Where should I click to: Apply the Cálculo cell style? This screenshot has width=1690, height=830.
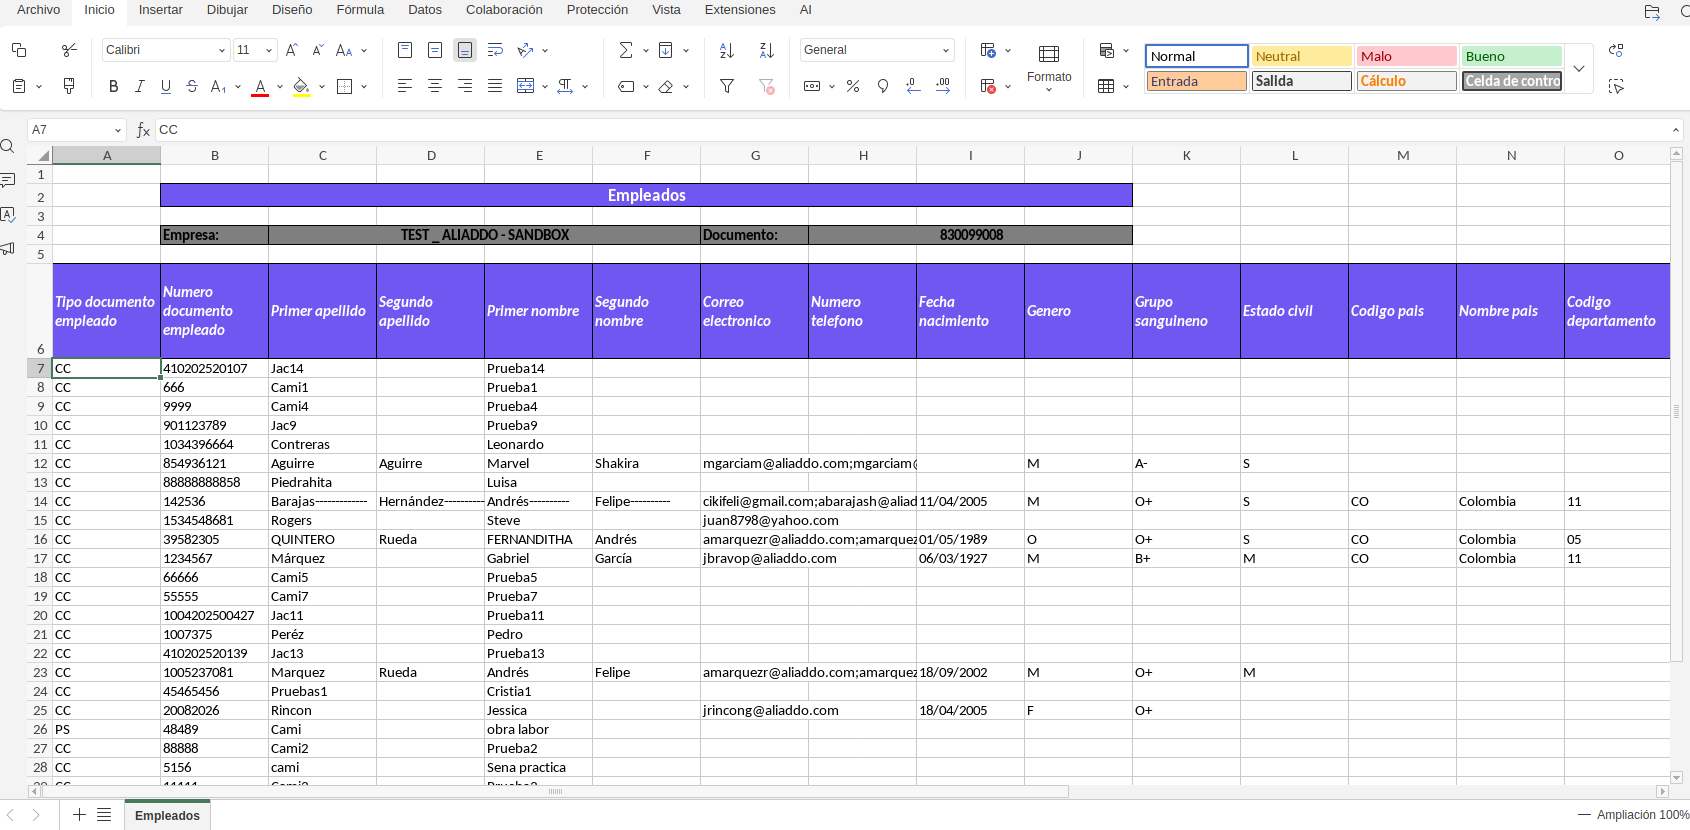pos(1406,81)
